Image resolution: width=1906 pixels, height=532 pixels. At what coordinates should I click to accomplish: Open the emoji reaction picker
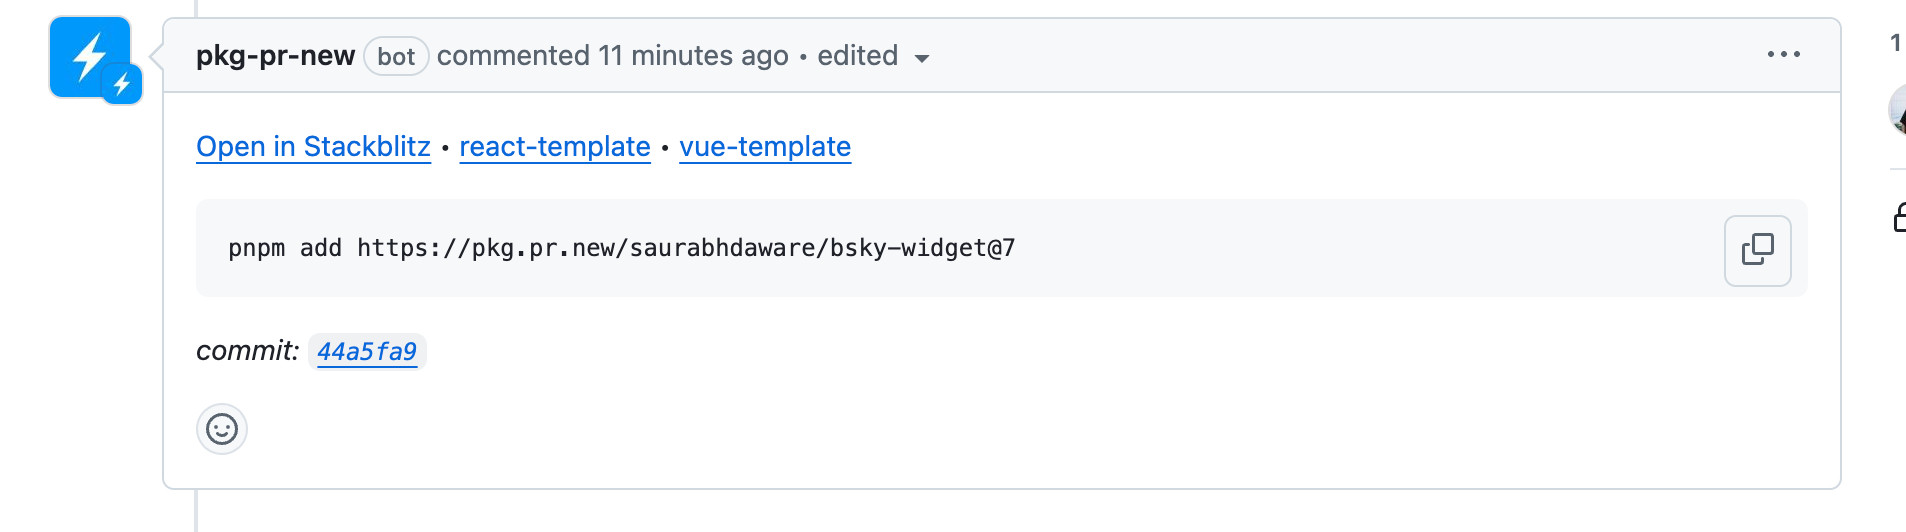coord(222,429)
